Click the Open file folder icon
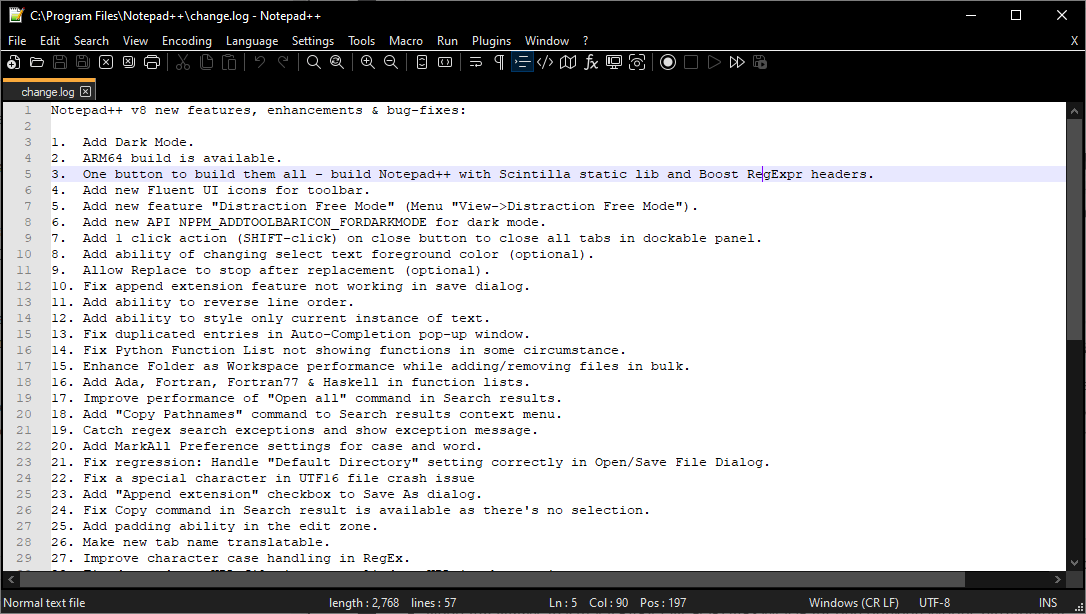1086x614 pixels. click(x=37, y=62)
